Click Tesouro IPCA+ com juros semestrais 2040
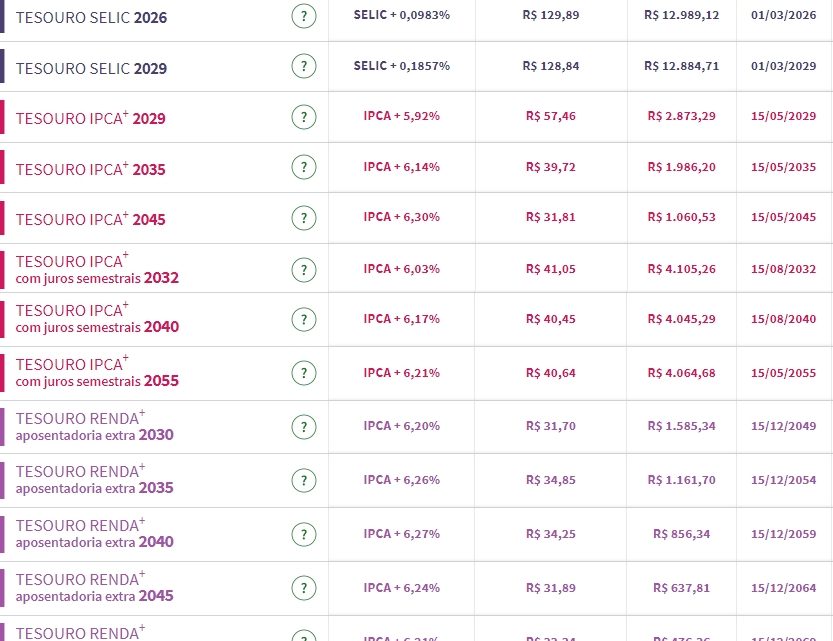 coord(97,318)
